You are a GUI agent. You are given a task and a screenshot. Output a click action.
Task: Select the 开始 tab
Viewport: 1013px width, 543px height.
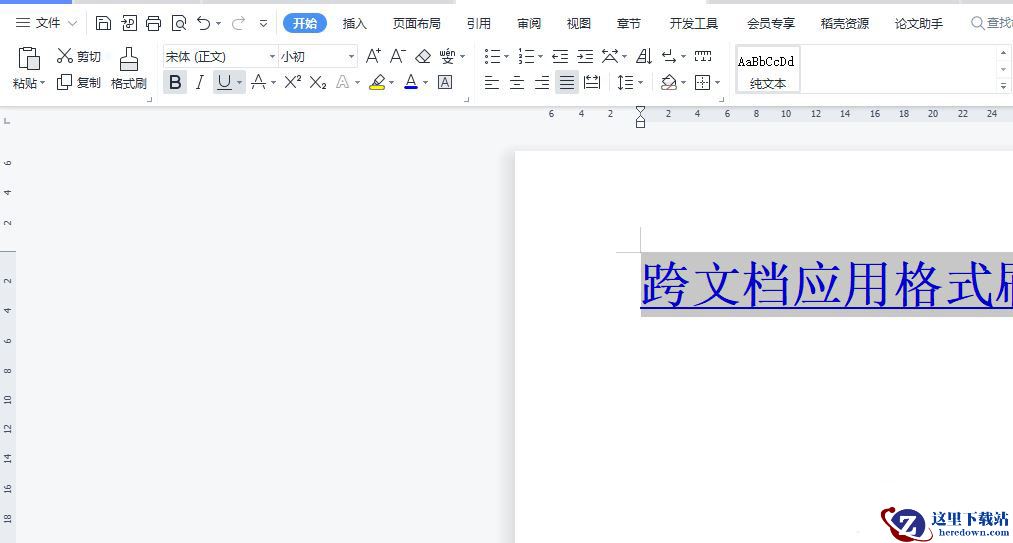point(305,24)
